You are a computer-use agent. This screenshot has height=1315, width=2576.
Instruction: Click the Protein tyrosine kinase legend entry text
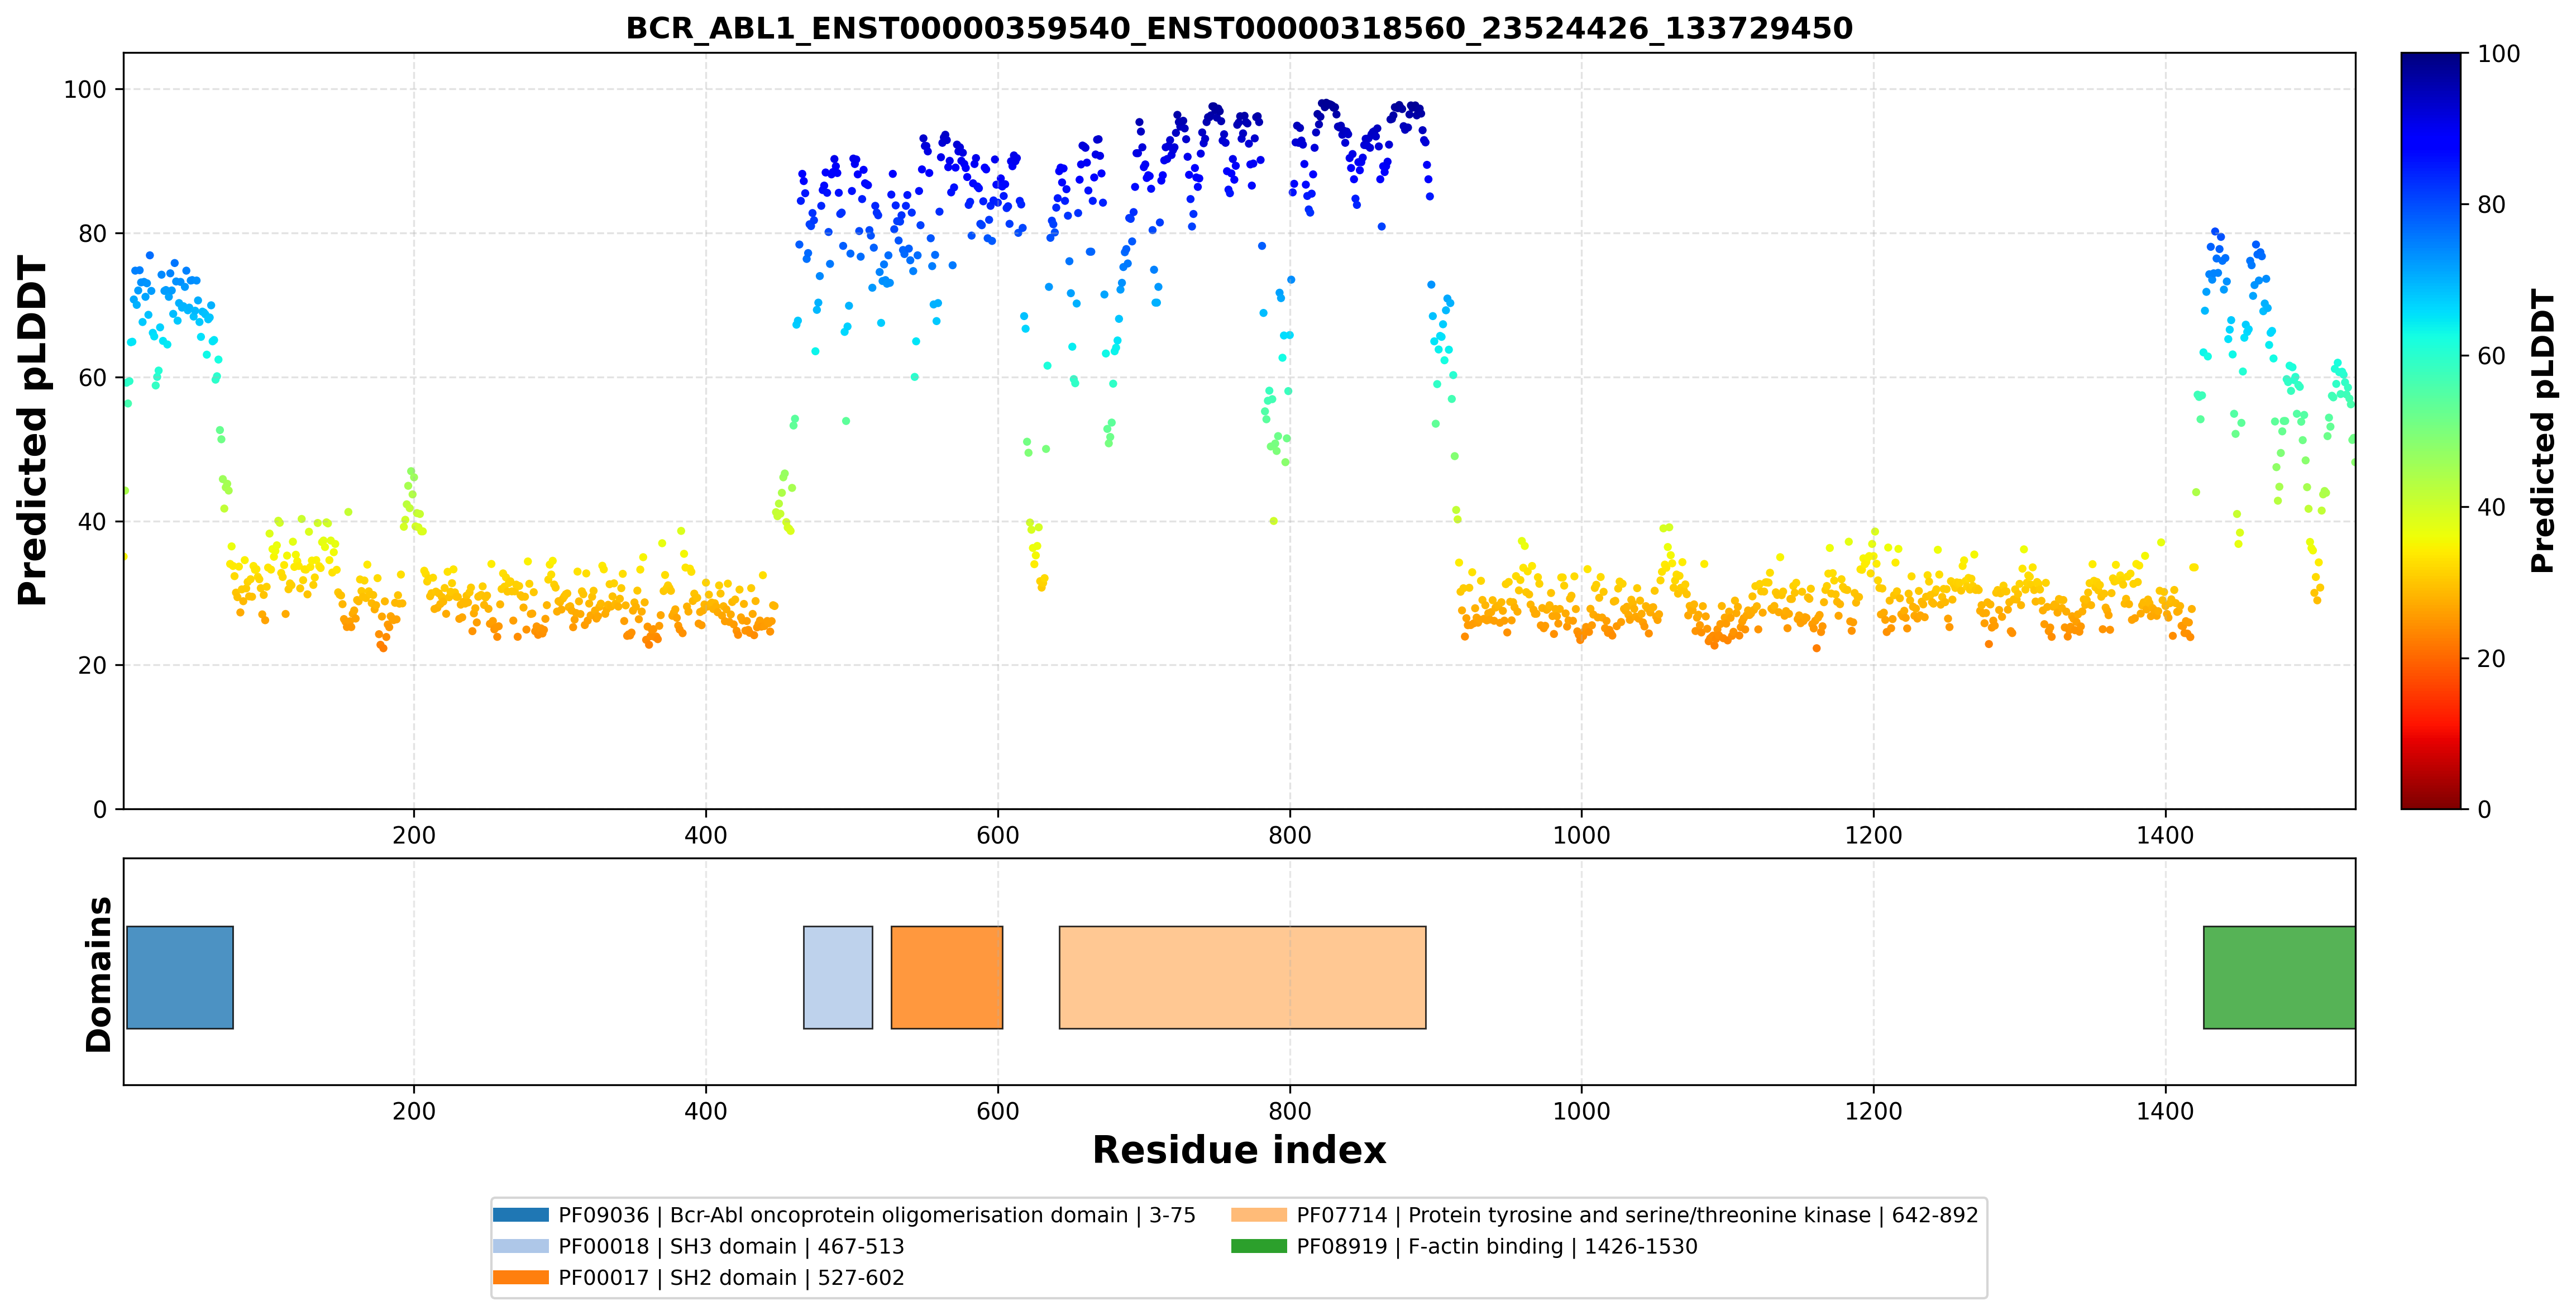1637,1215
